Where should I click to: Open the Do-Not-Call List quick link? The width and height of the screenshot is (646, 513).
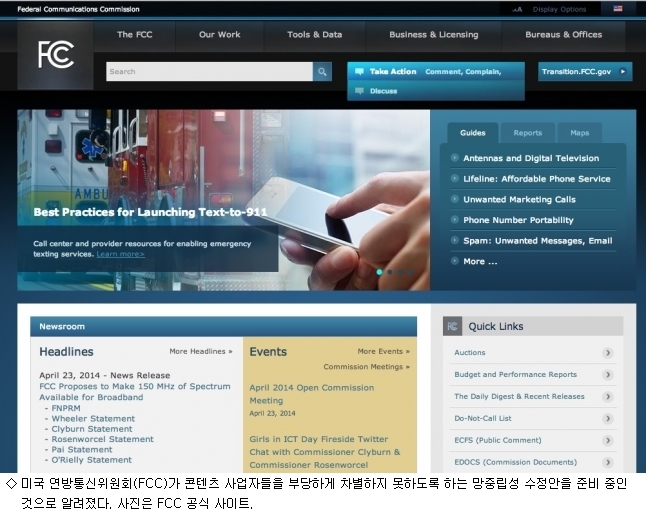coord(483,419)
